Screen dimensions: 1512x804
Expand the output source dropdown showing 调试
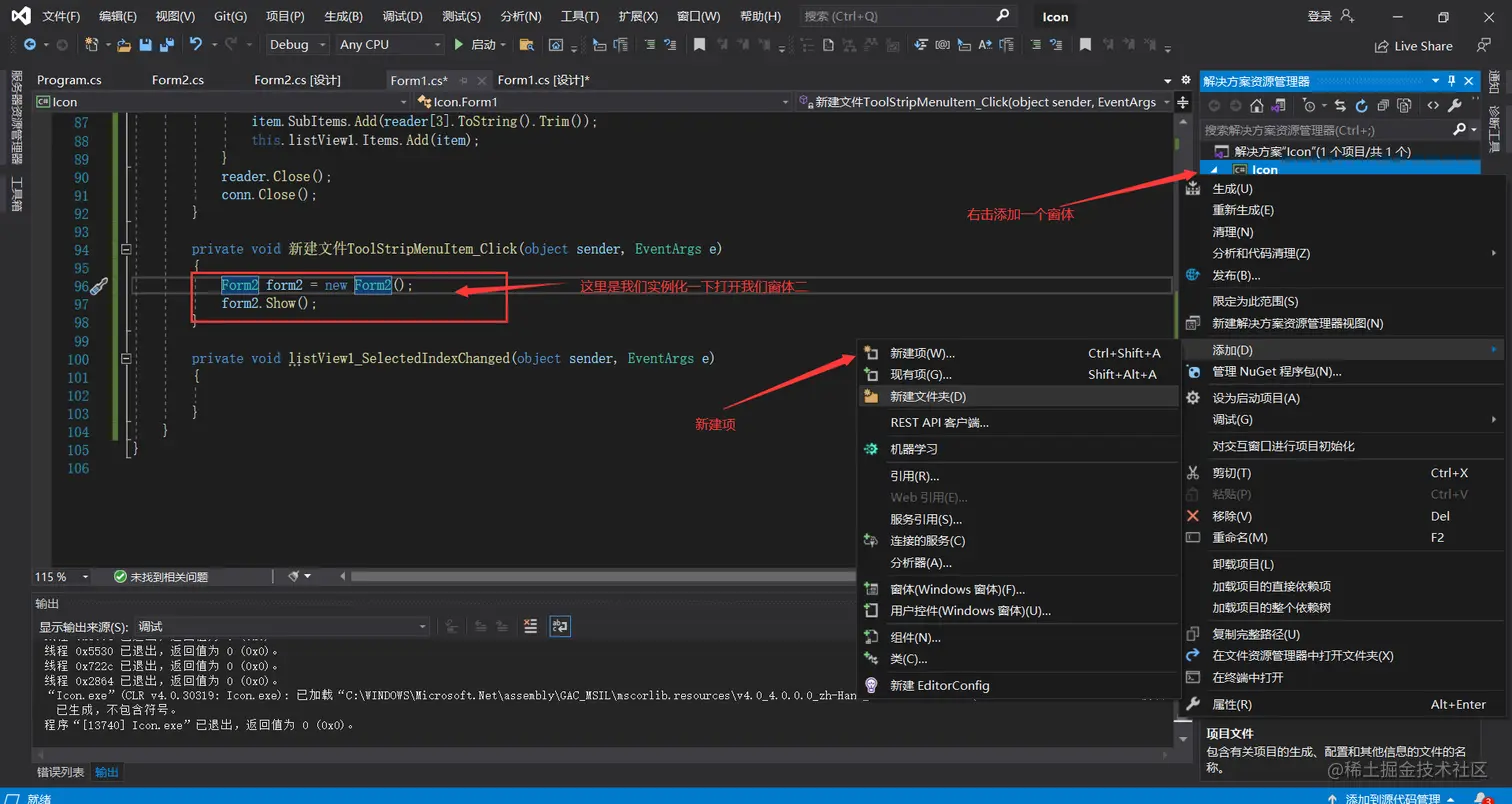click(x=281, y=627)
